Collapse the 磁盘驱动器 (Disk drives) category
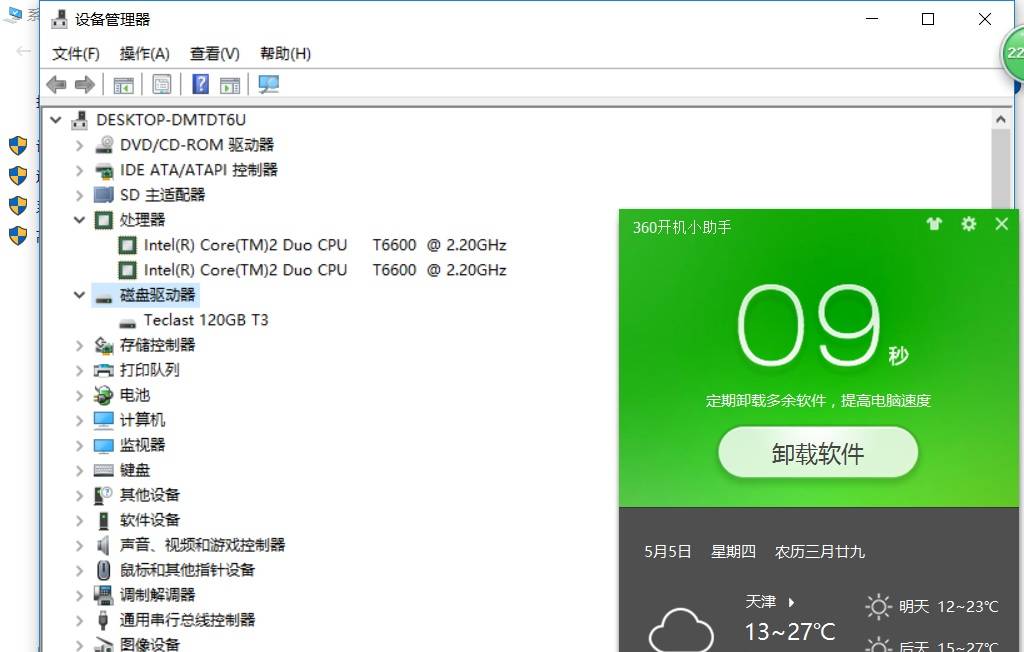Image resolution: width=1024 pixels, height=652 pixels. click(x=79, y=295)
